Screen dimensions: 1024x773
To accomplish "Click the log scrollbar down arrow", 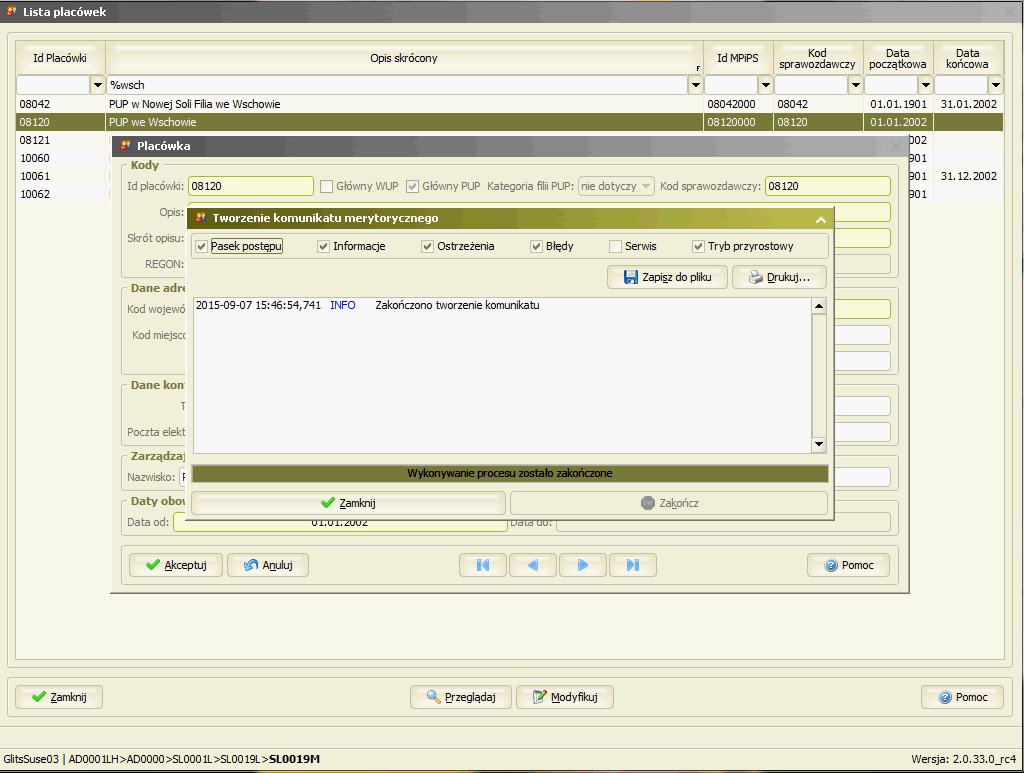I will 819,445.
